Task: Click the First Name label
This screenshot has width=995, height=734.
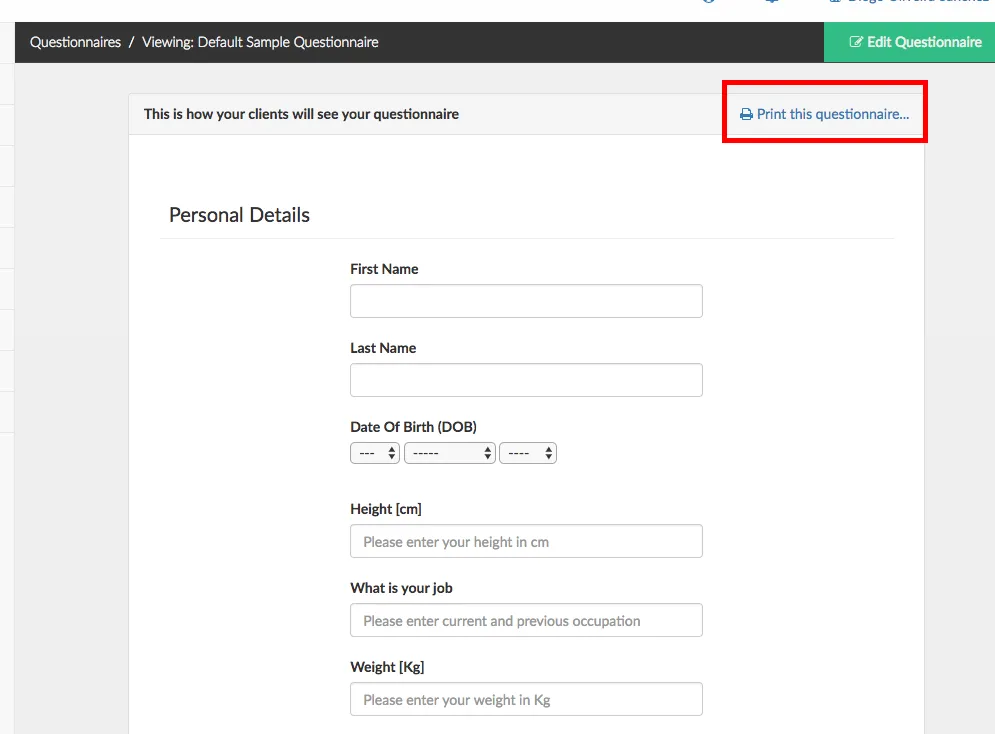Action: pyautogui.click(x=384, y=269)
